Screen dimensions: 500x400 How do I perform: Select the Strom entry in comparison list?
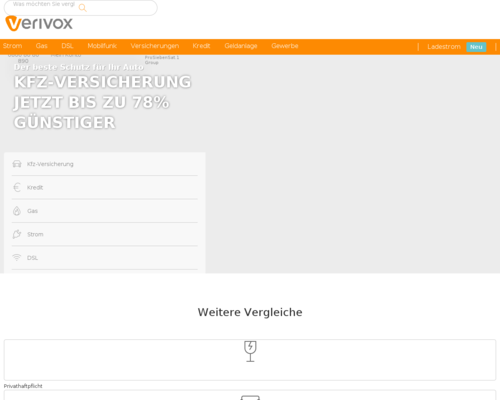tap(35, 234)
